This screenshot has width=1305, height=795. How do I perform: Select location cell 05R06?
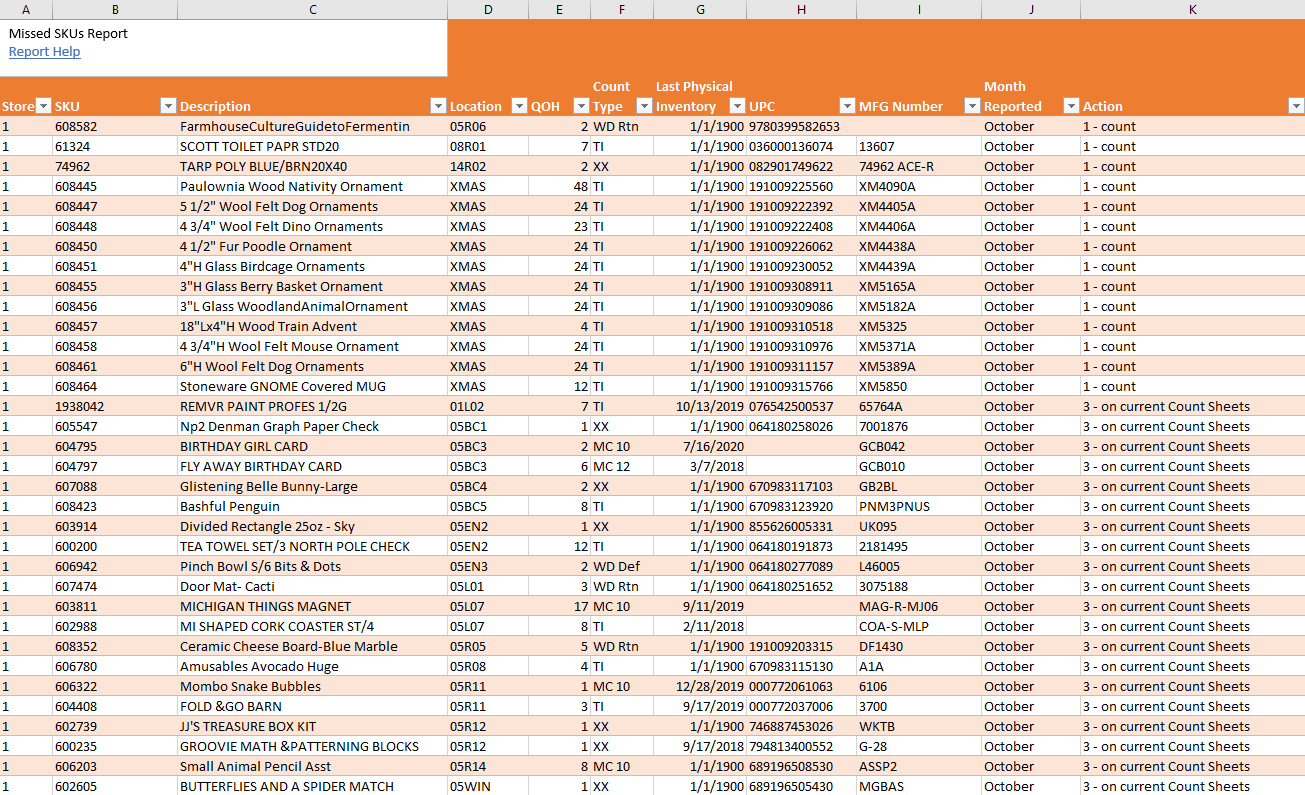click(488, 126)
